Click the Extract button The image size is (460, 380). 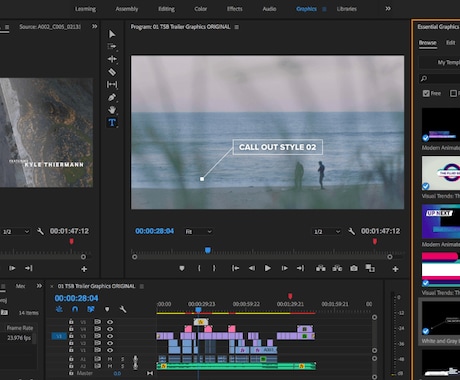coord(337,268)
